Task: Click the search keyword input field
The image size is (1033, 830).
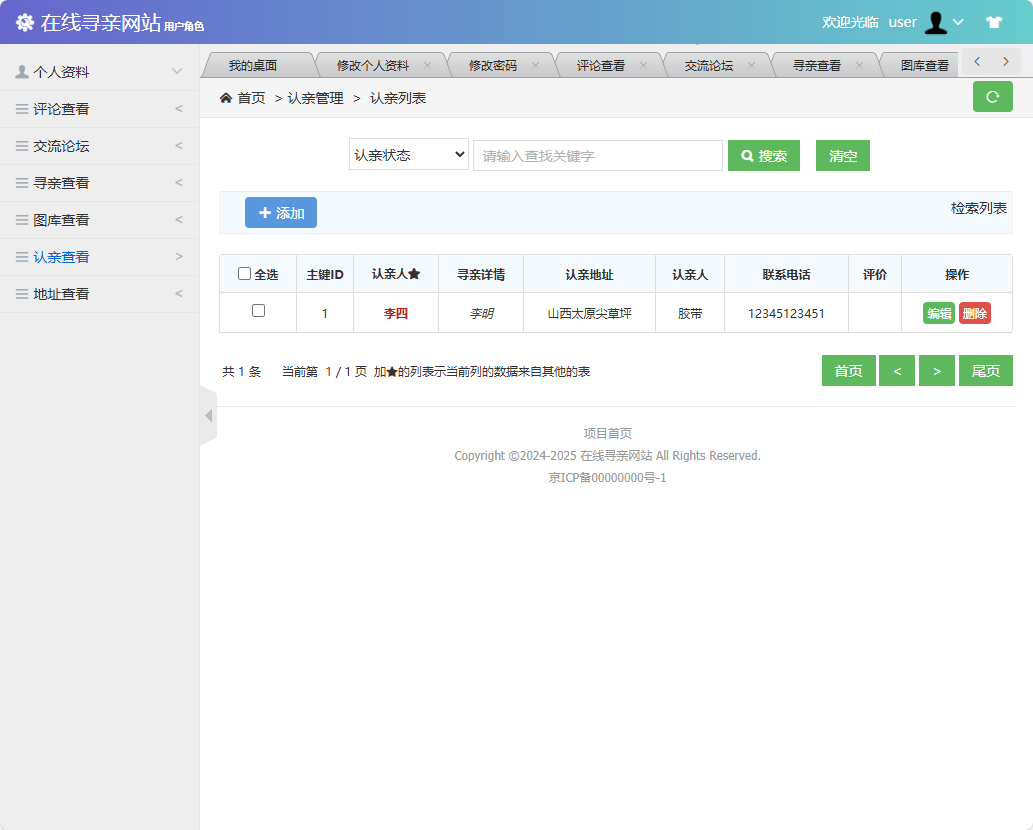Action: click(x=597, y=155)
